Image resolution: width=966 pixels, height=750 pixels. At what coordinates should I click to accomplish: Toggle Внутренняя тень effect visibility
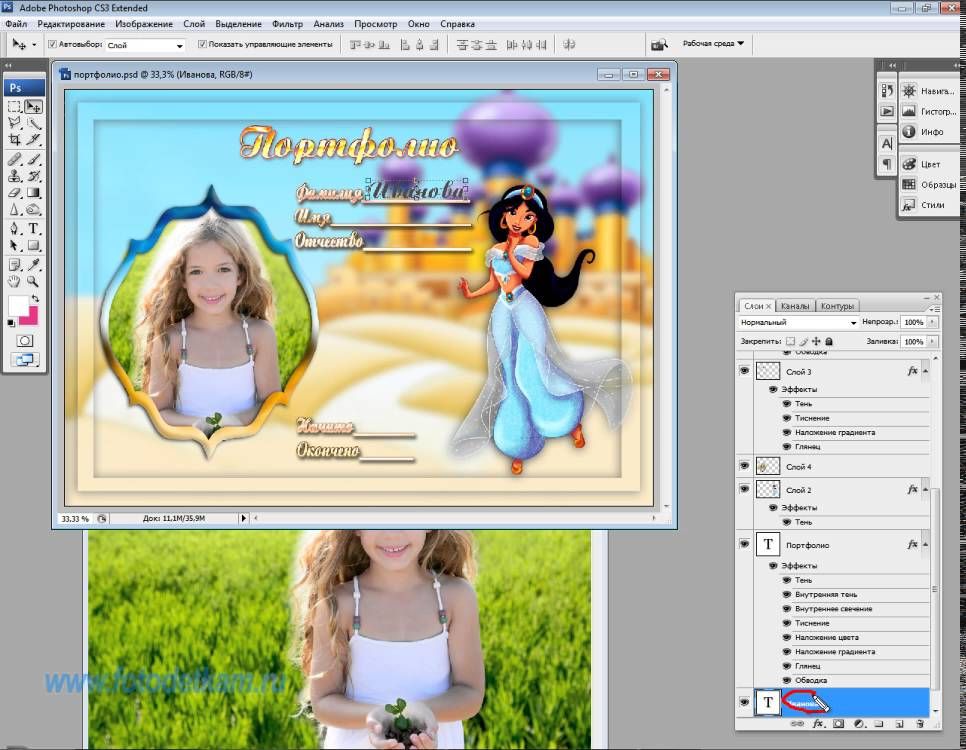pos(787,594)
